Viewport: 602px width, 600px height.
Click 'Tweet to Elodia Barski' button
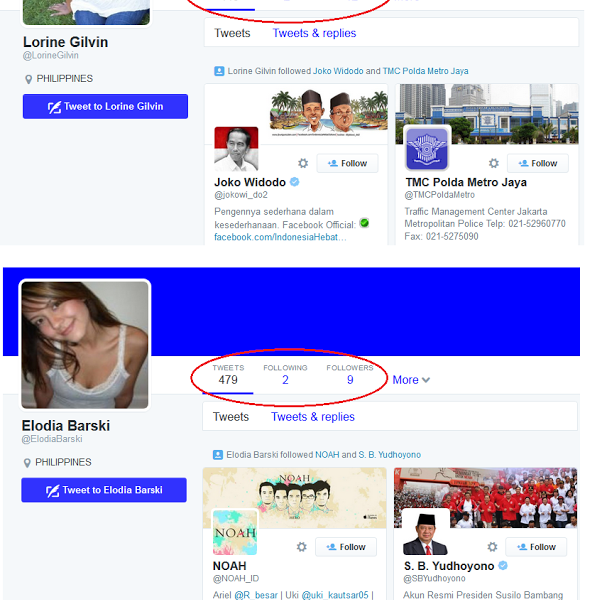click(x=104, y=490)
